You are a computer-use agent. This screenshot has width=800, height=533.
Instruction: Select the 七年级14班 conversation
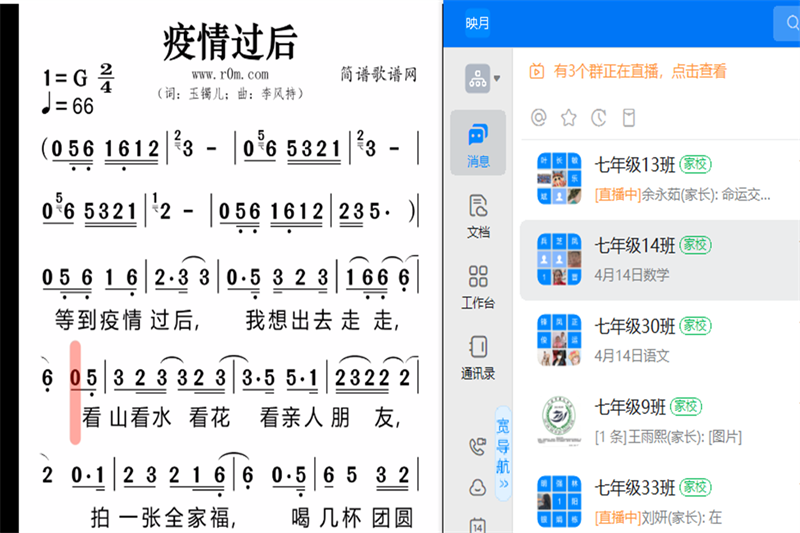click(x=660, y=258)
